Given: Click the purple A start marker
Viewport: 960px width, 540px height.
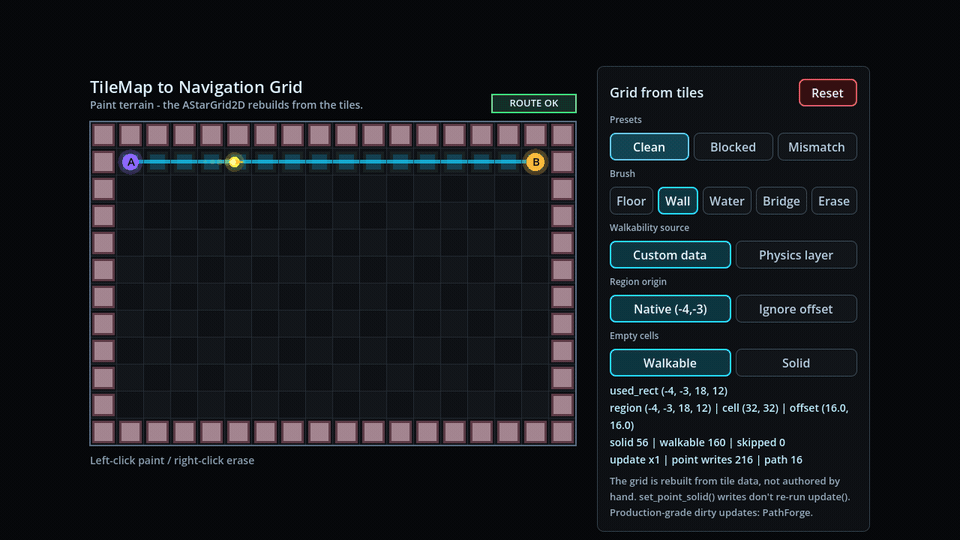Looking at the screenshot, I should point(130,162).
